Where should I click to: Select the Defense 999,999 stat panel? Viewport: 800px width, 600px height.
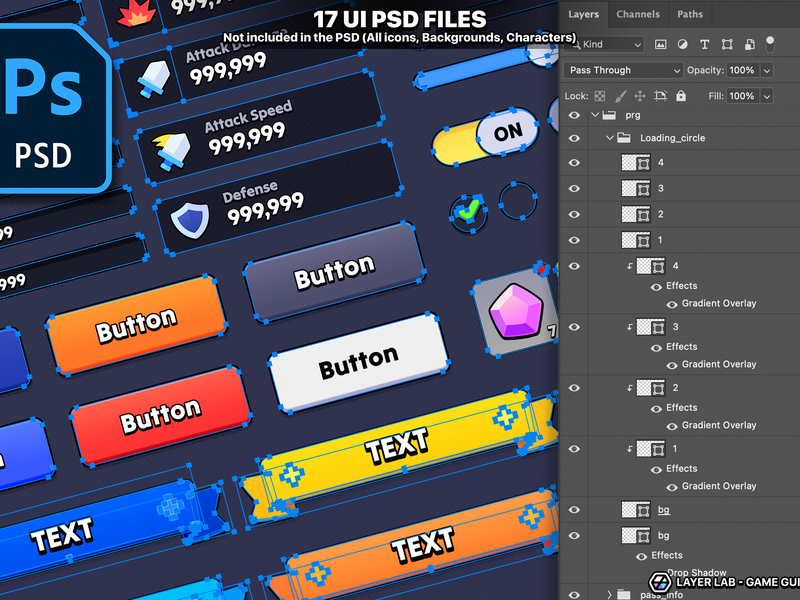279,198
